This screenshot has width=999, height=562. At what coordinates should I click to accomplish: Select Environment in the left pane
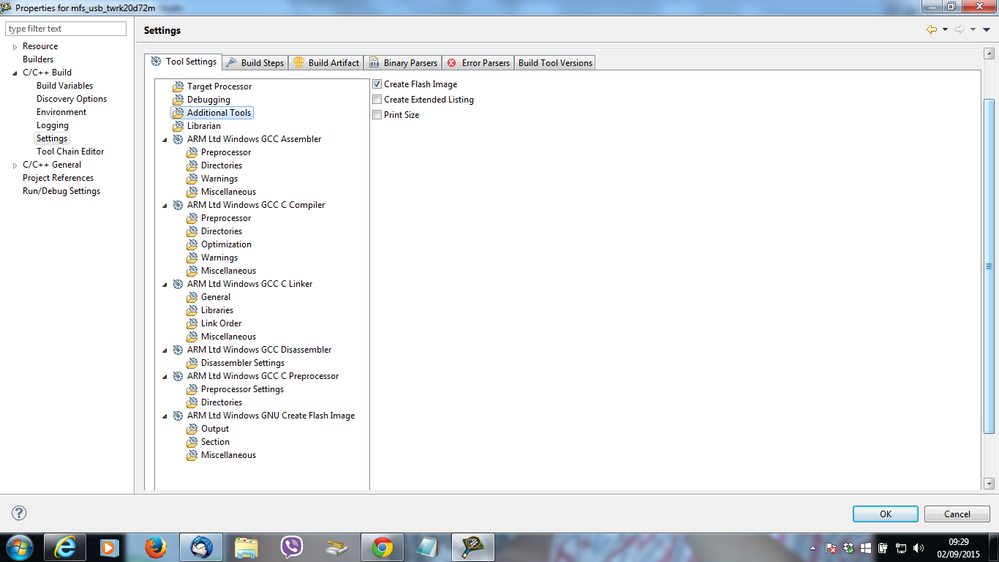[x=61, y=112]
